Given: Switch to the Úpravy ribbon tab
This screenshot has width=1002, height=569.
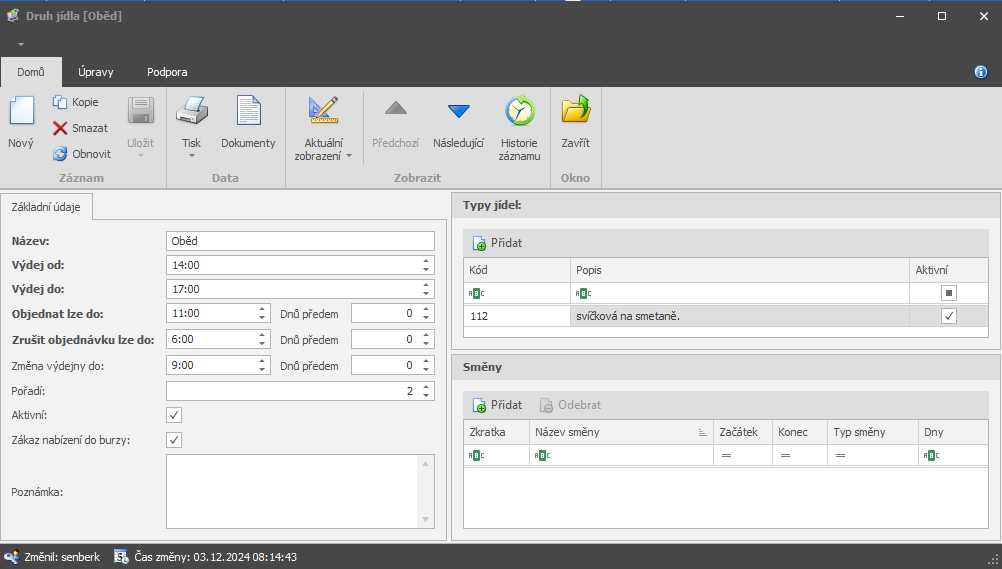Looking at the screenshot, I should pyautogui.click(x=96, y=72).
